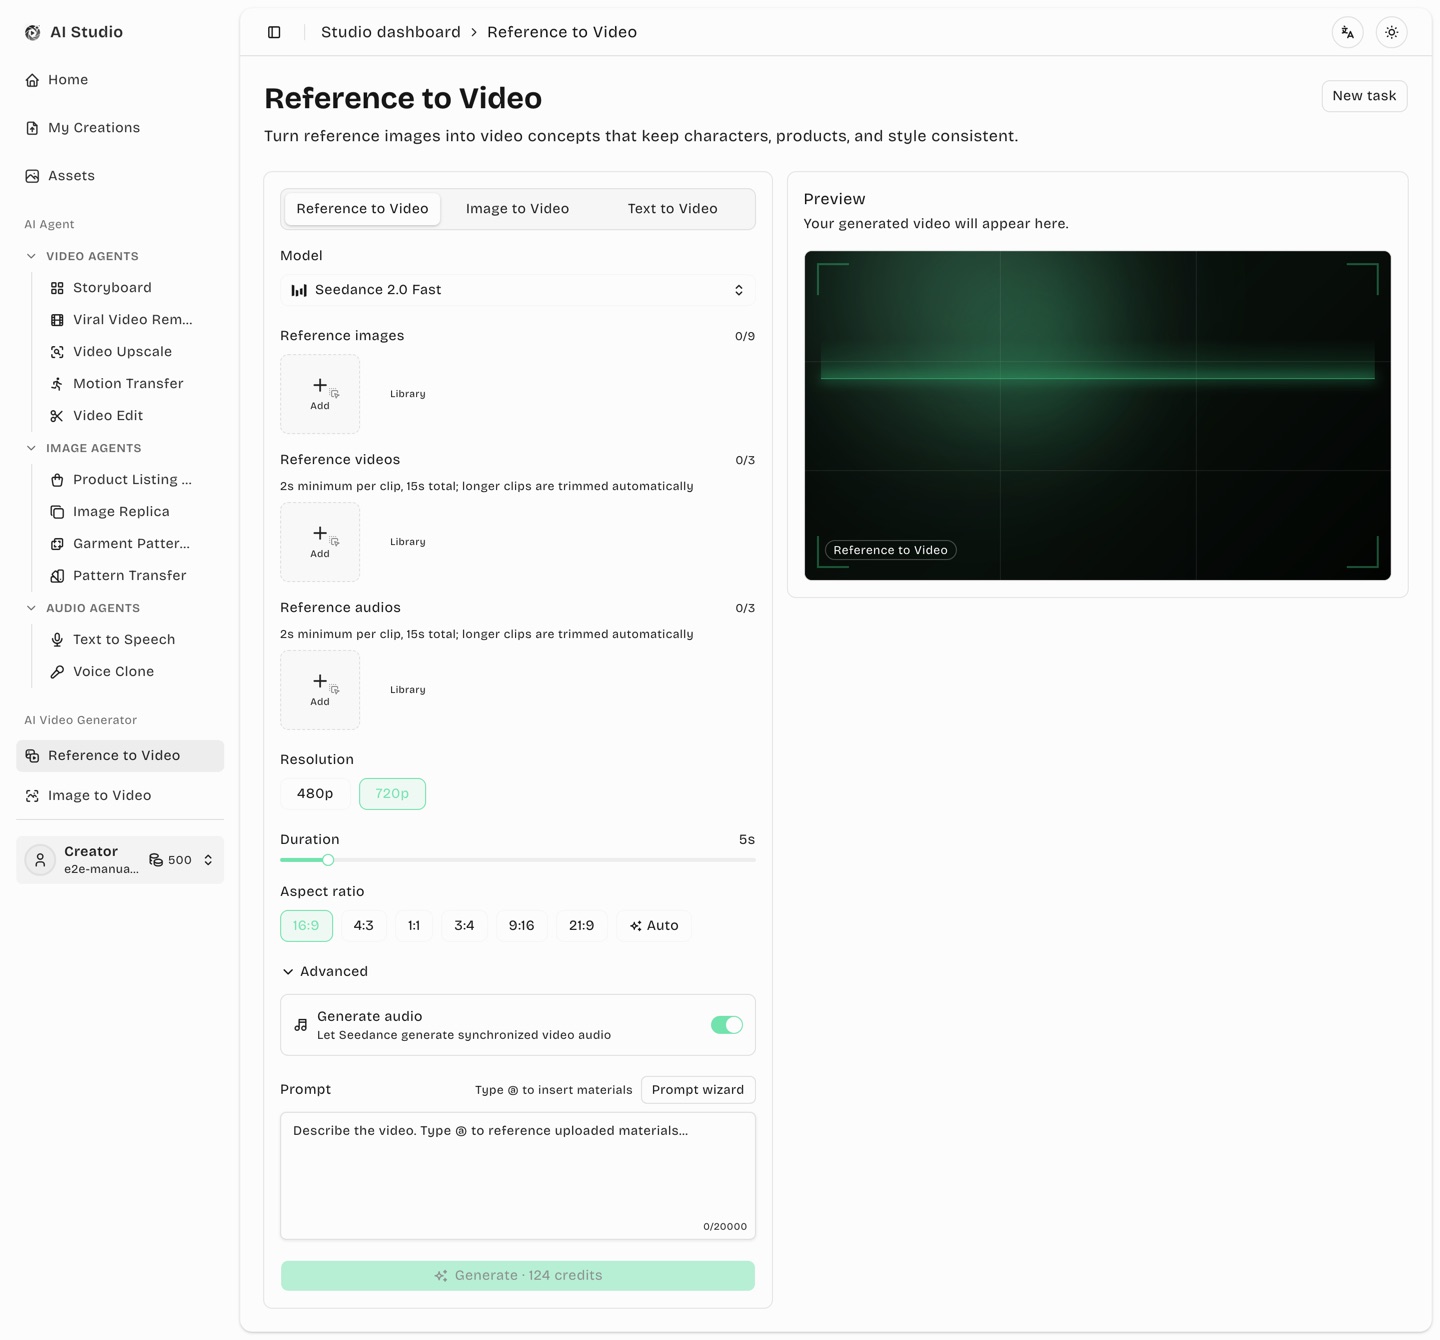Click the AI Studio logo icon
This screenshot has width=1440, height=1340.
pyautogui.click(x=32, y=32)
